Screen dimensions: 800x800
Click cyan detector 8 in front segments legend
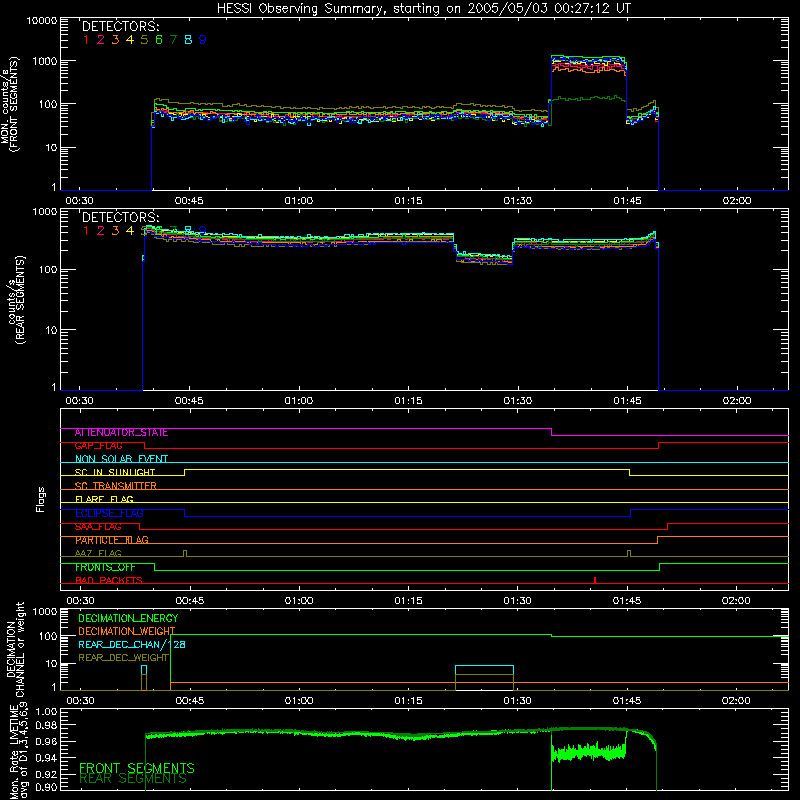point(188,40)
